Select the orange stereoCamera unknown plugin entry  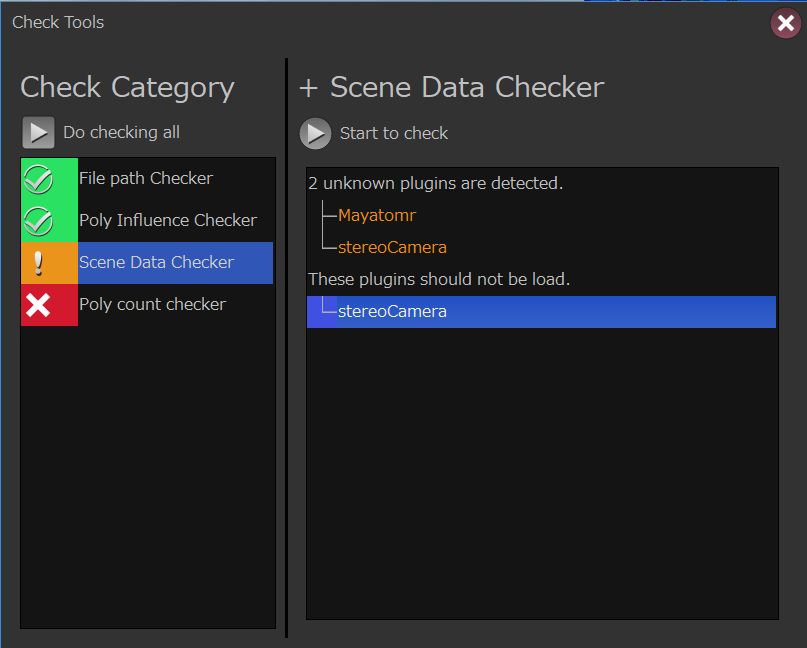pyautogui.click(x=392, y=247)
